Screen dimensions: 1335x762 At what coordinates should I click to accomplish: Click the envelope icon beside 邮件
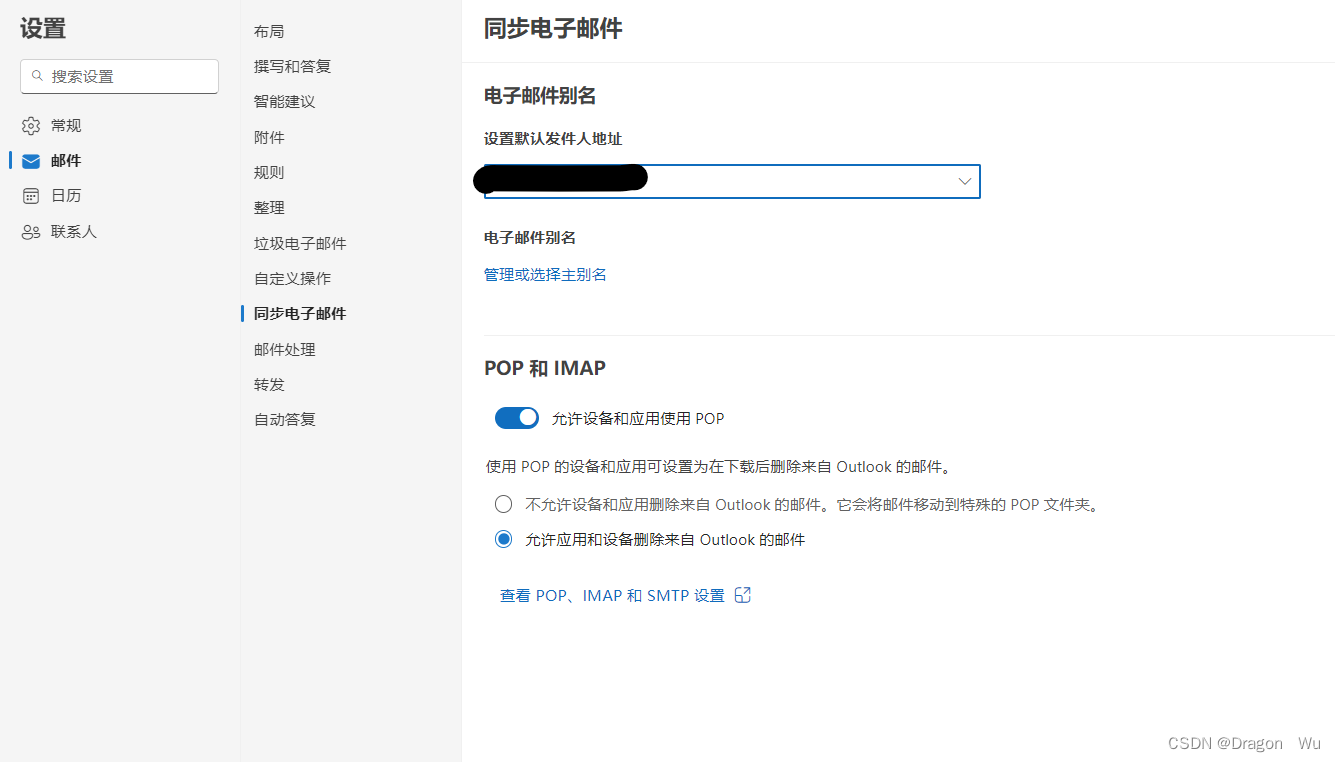pos(31,161)
